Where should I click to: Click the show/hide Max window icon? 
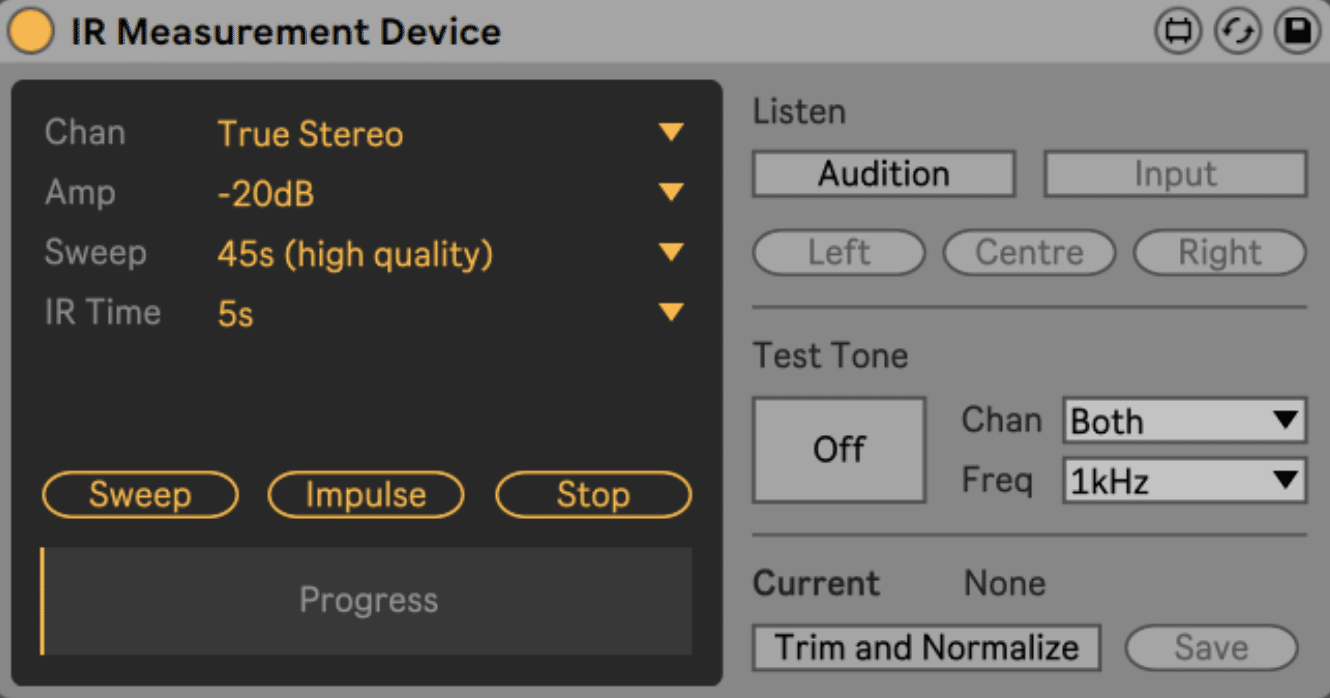point(1179,32)
